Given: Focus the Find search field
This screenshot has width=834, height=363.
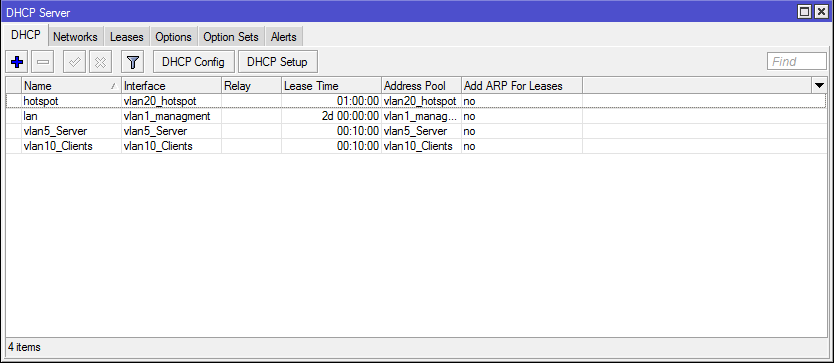Looking at the screenshot, I should pyautogui.click(x=797, y=61).
